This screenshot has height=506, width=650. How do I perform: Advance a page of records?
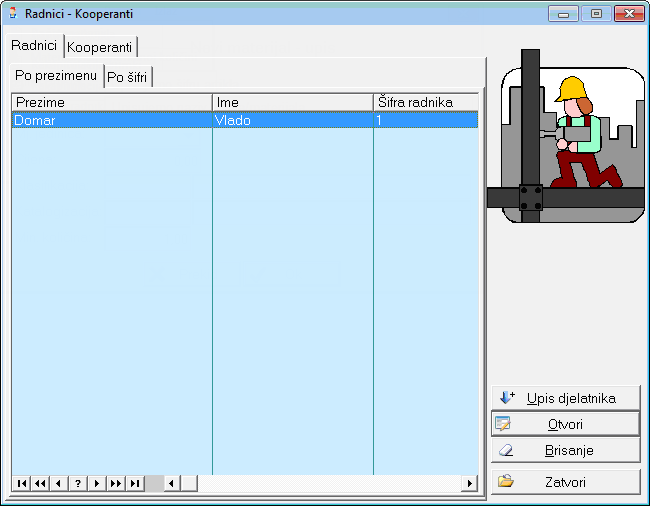pos(116,483)
